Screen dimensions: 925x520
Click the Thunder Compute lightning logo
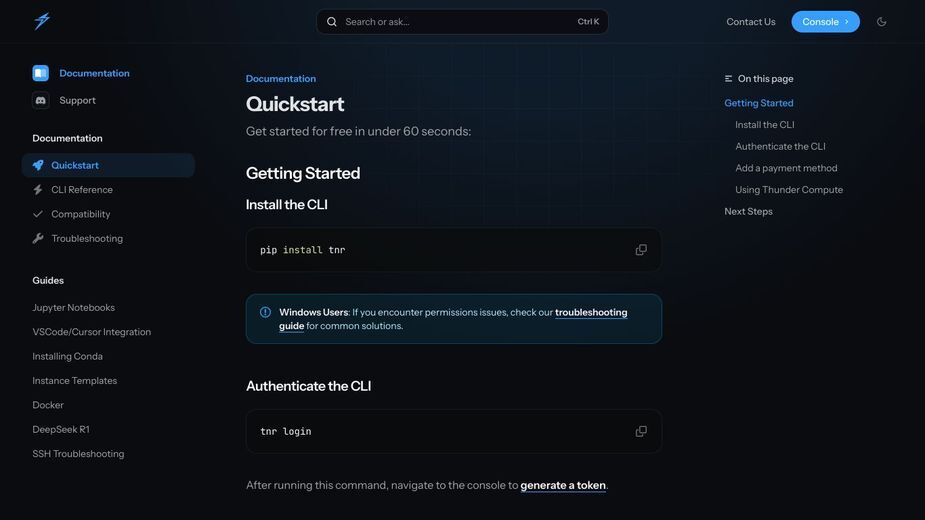tap(42, 21)
